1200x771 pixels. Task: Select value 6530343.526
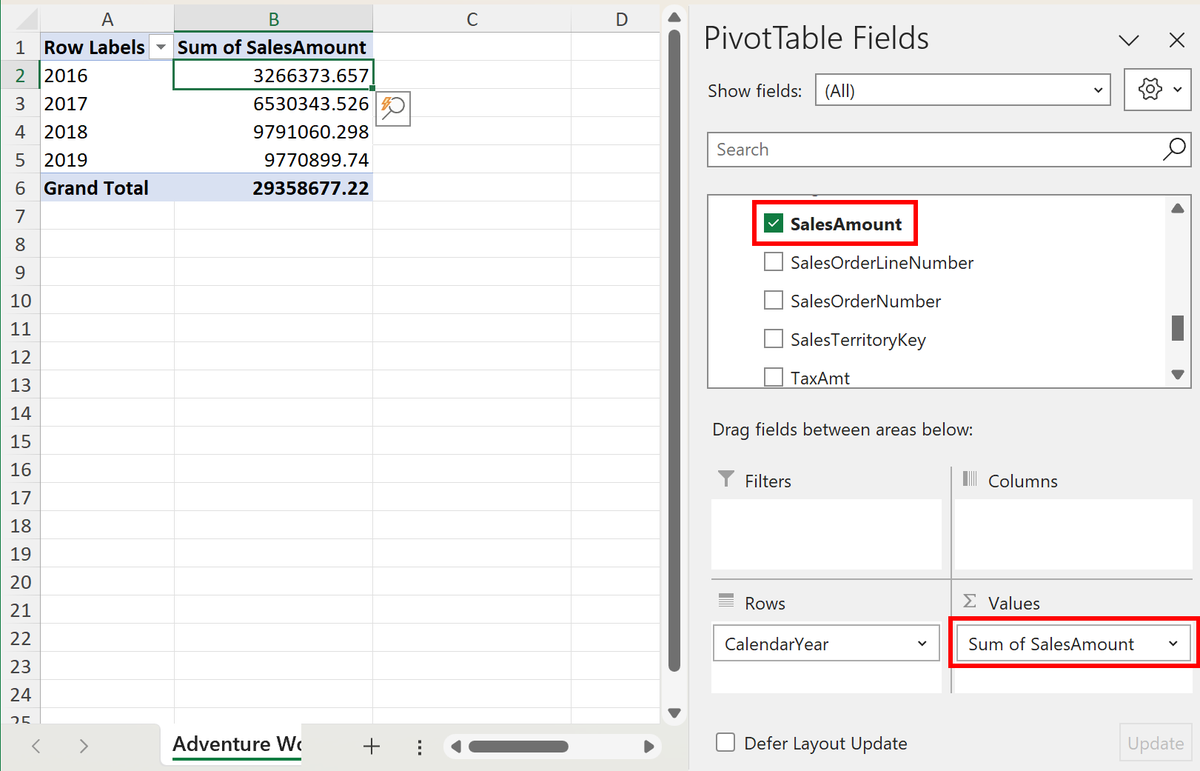[273, 103]
